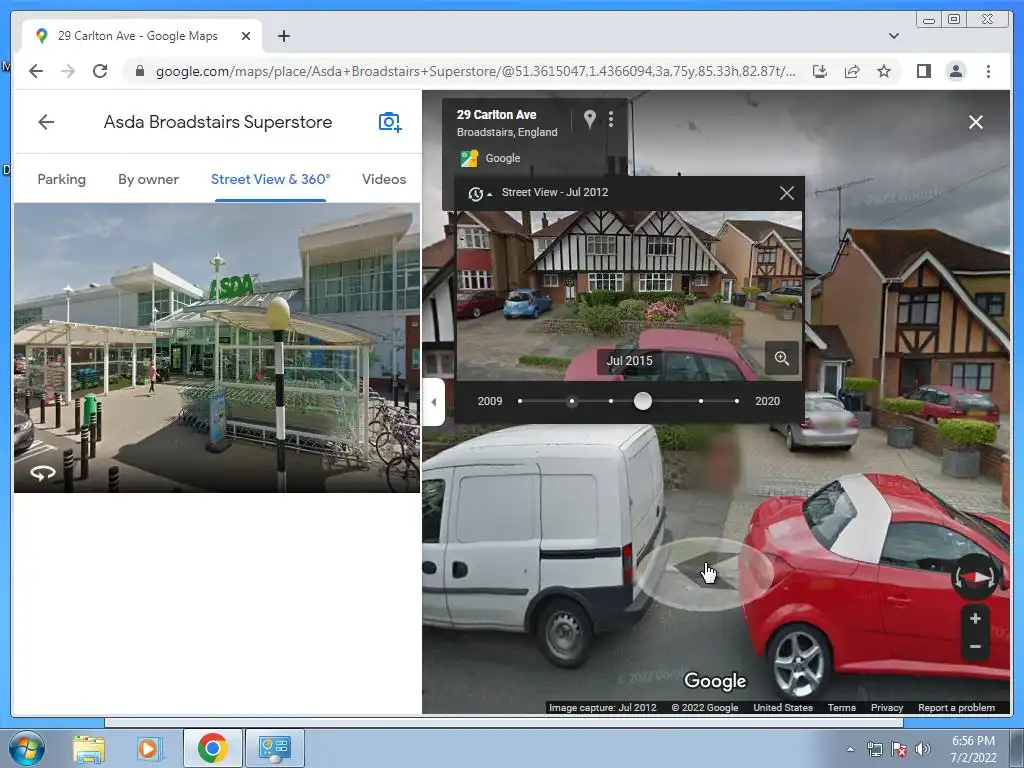
Task: Open the Chrome profile avatar
Action: pos(955,71)
